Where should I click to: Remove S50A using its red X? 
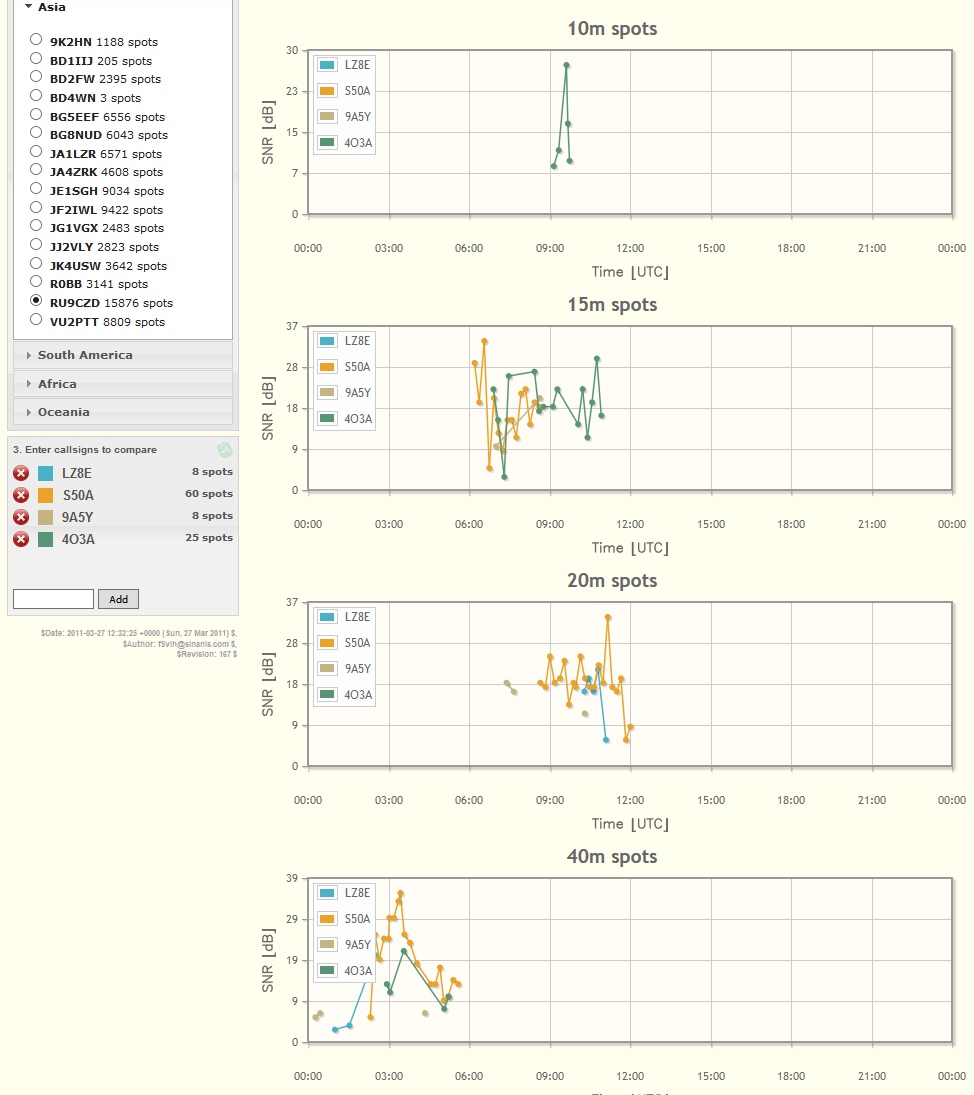(21, 495)
